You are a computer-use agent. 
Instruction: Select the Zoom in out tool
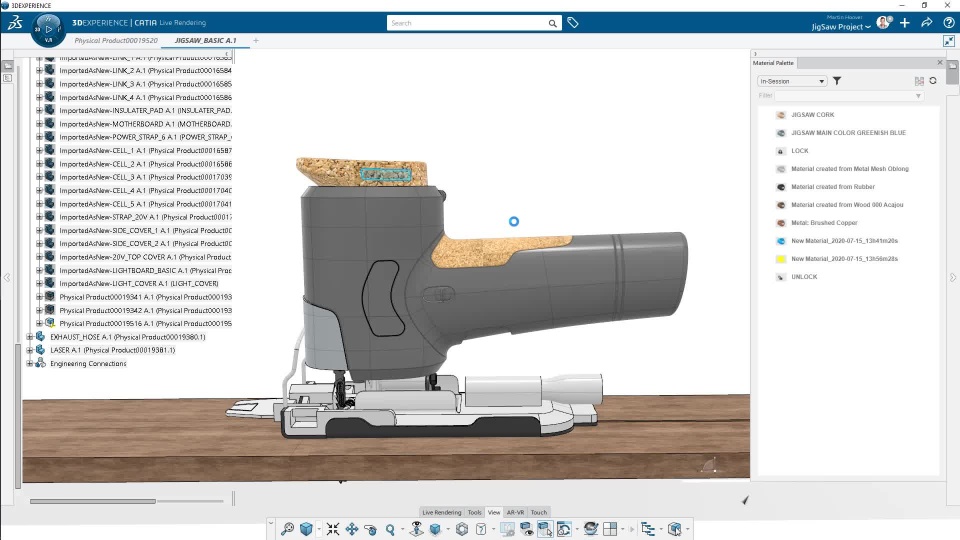(x=390, y=529)
